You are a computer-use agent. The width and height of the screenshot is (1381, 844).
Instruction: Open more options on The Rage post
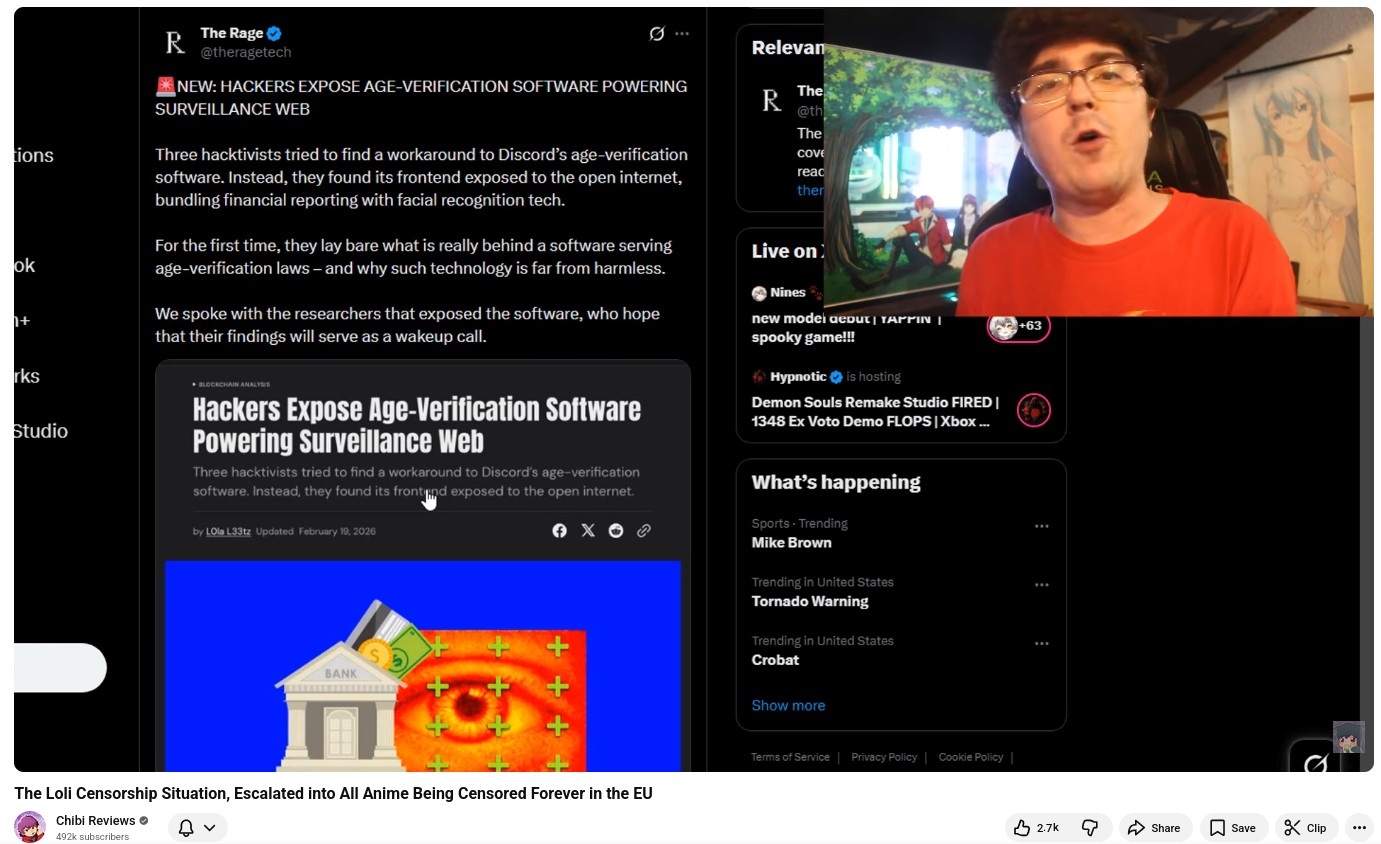[x=682, y=34]
